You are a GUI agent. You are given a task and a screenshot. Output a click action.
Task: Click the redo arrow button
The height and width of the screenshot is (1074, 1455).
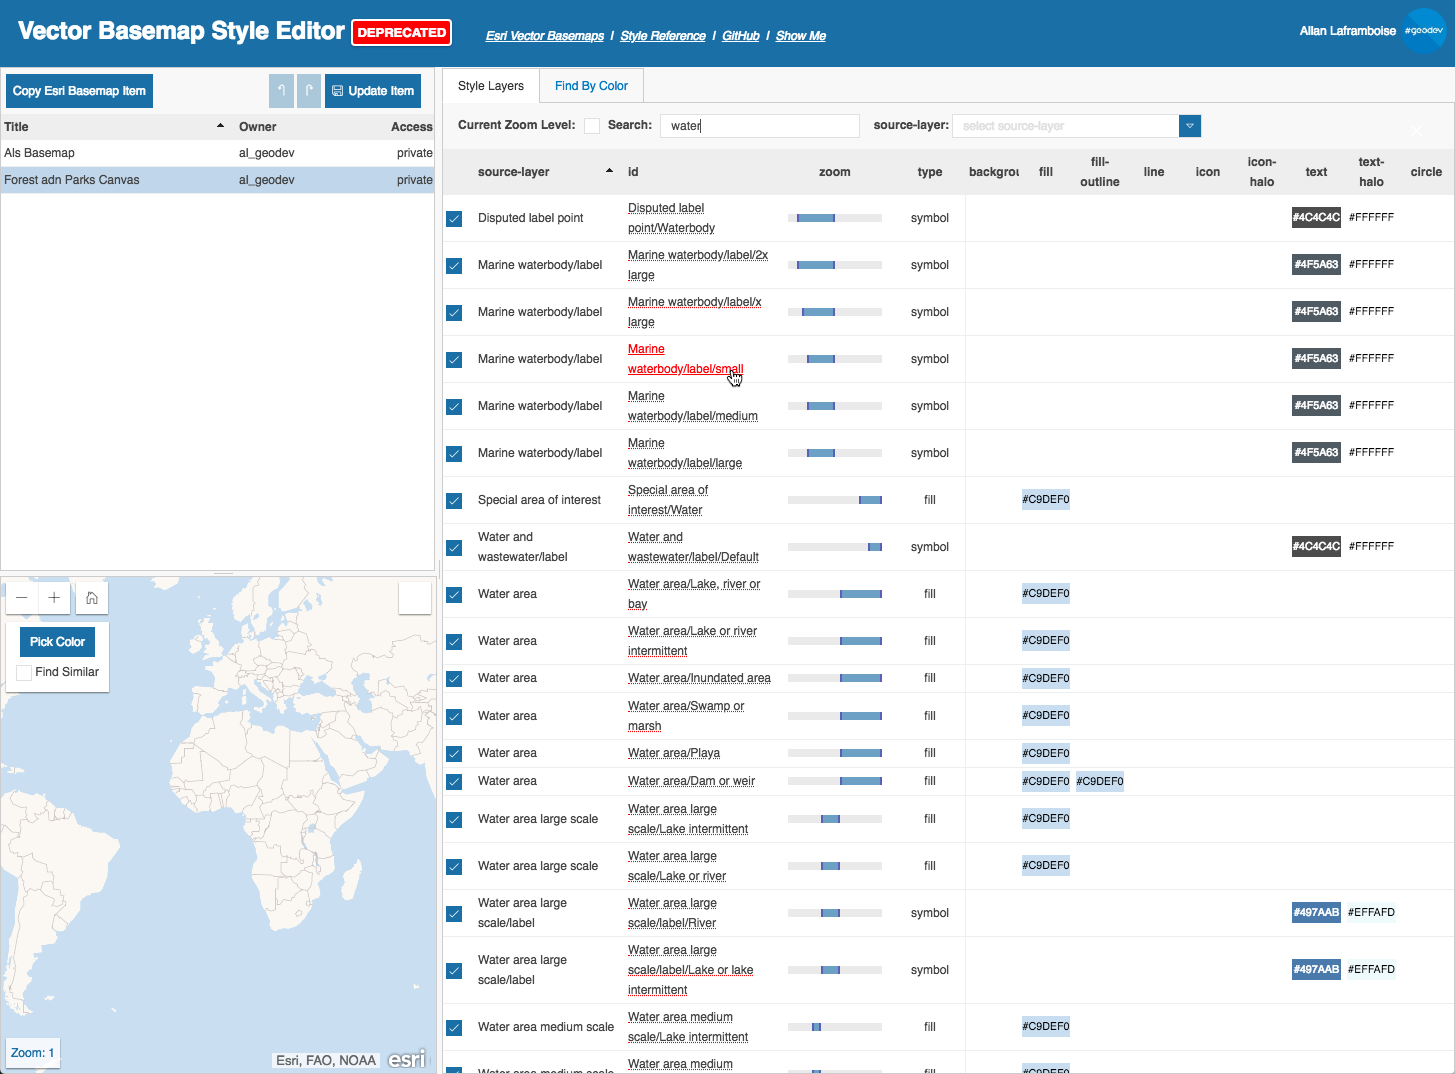coord(309,91)
